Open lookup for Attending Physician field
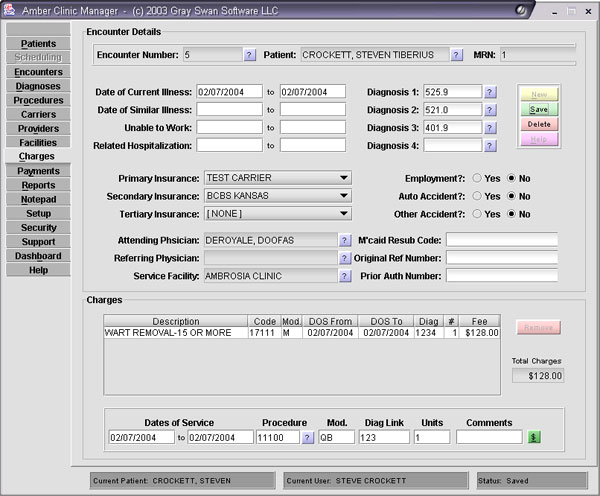Image resolution: width=600 pixels, height=496 pixels. tap(343, 240)
